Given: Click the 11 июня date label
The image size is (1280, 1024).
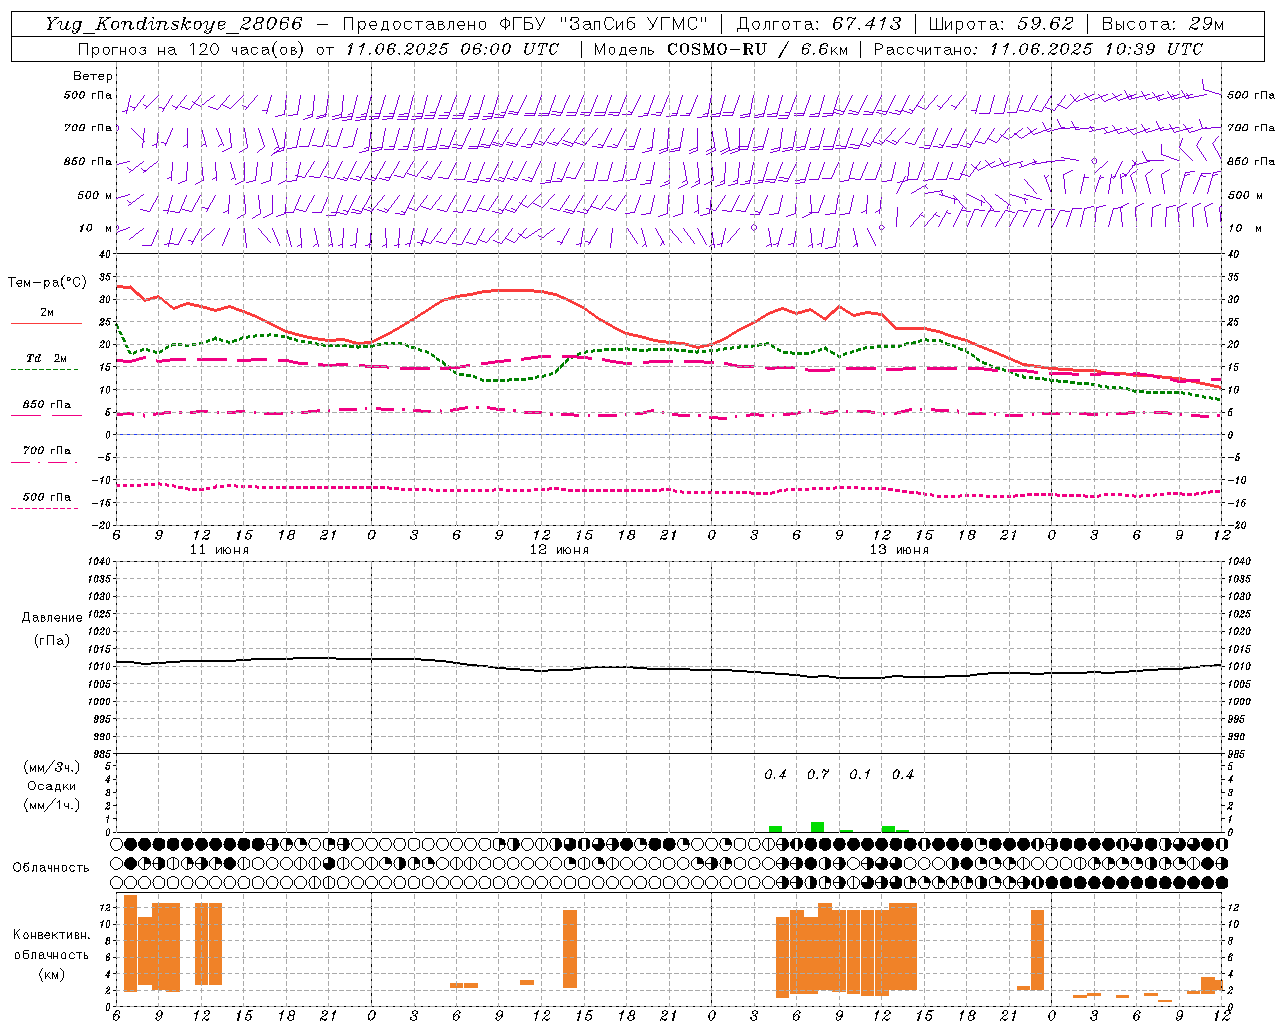Looking at the screenshot, I should (220, 550).
